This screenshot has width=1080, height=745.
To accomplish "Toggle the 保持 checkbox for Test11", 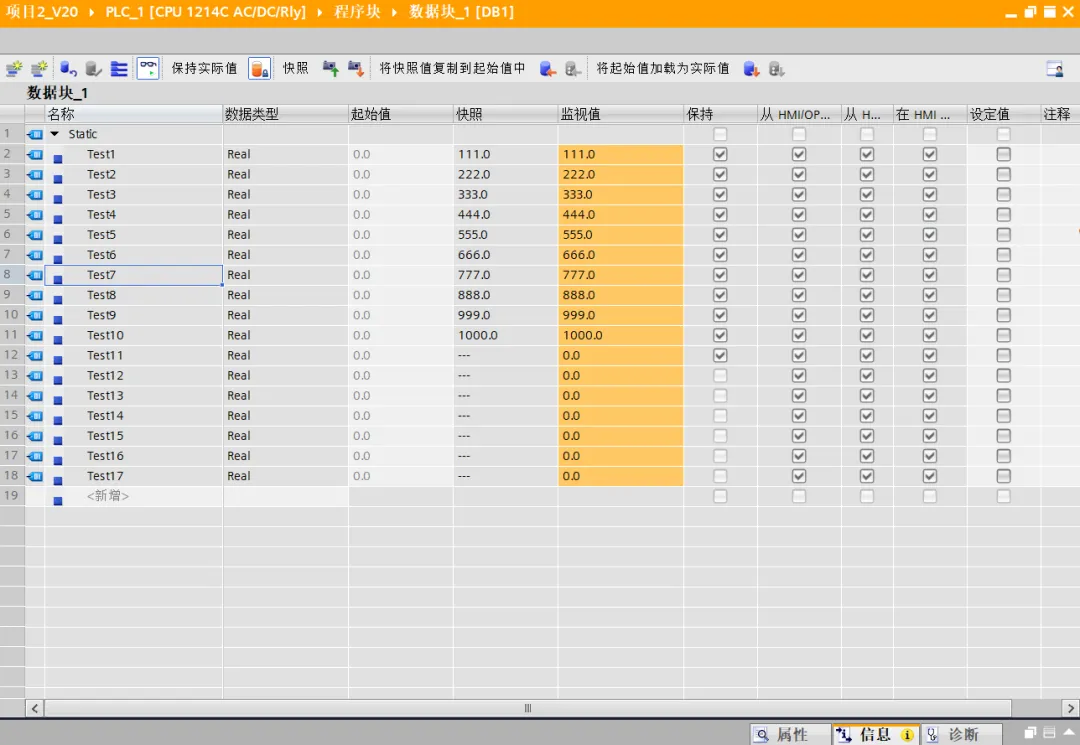I will tap(720, 355).
